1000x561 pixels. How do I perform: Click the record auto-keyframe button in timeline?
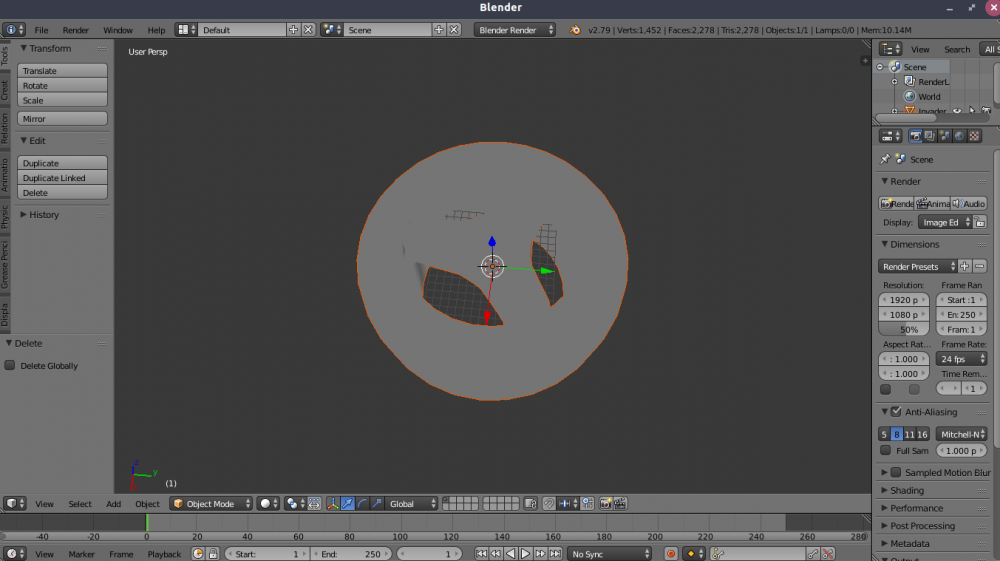671,553
